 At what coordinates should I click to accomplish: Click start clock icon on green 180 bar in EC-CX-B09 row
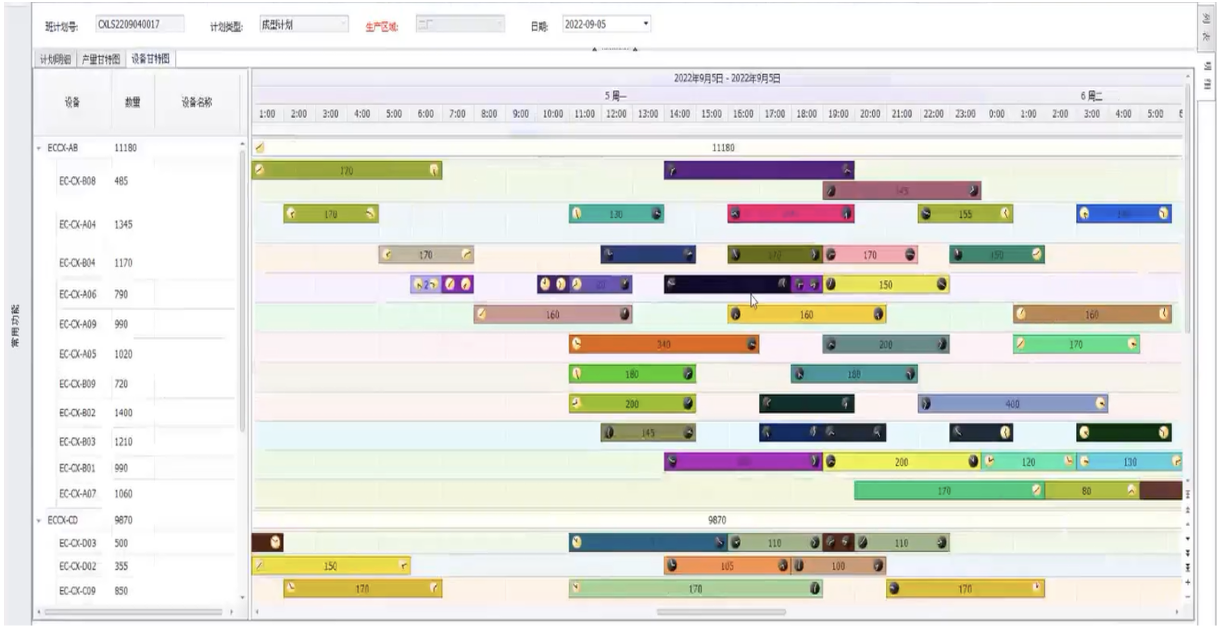point(577,374)
